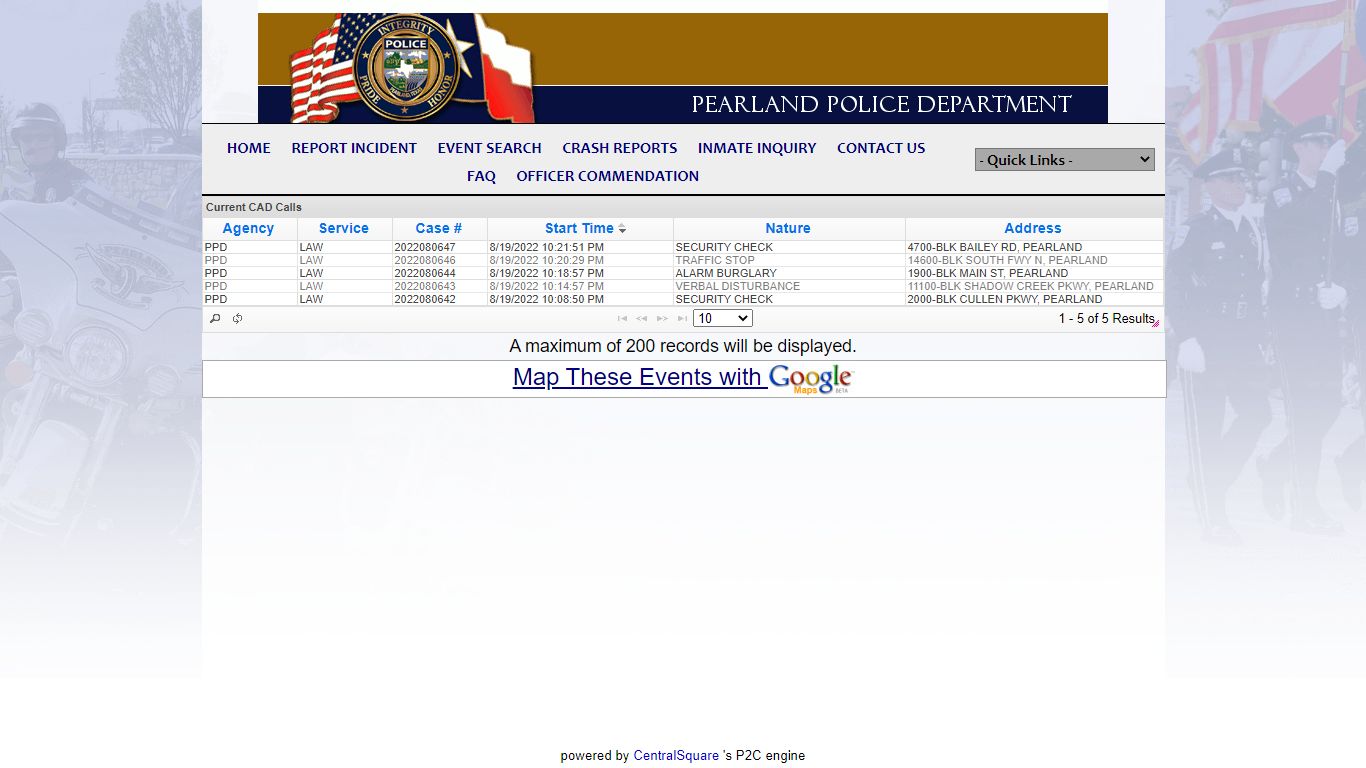Select case number 2022080644

tap(425, 273)
